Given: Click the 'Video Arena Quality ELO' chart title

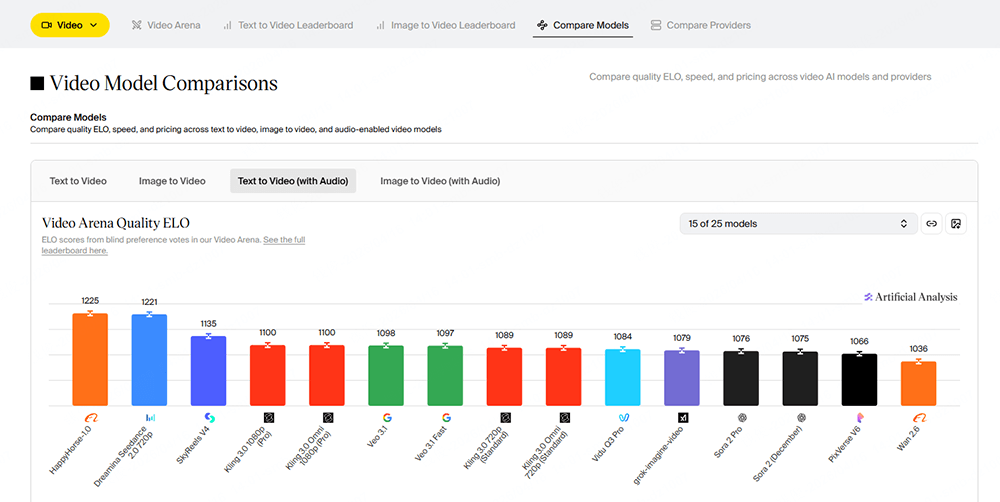Looking at the screenshot, I should [x=116, y=223].
